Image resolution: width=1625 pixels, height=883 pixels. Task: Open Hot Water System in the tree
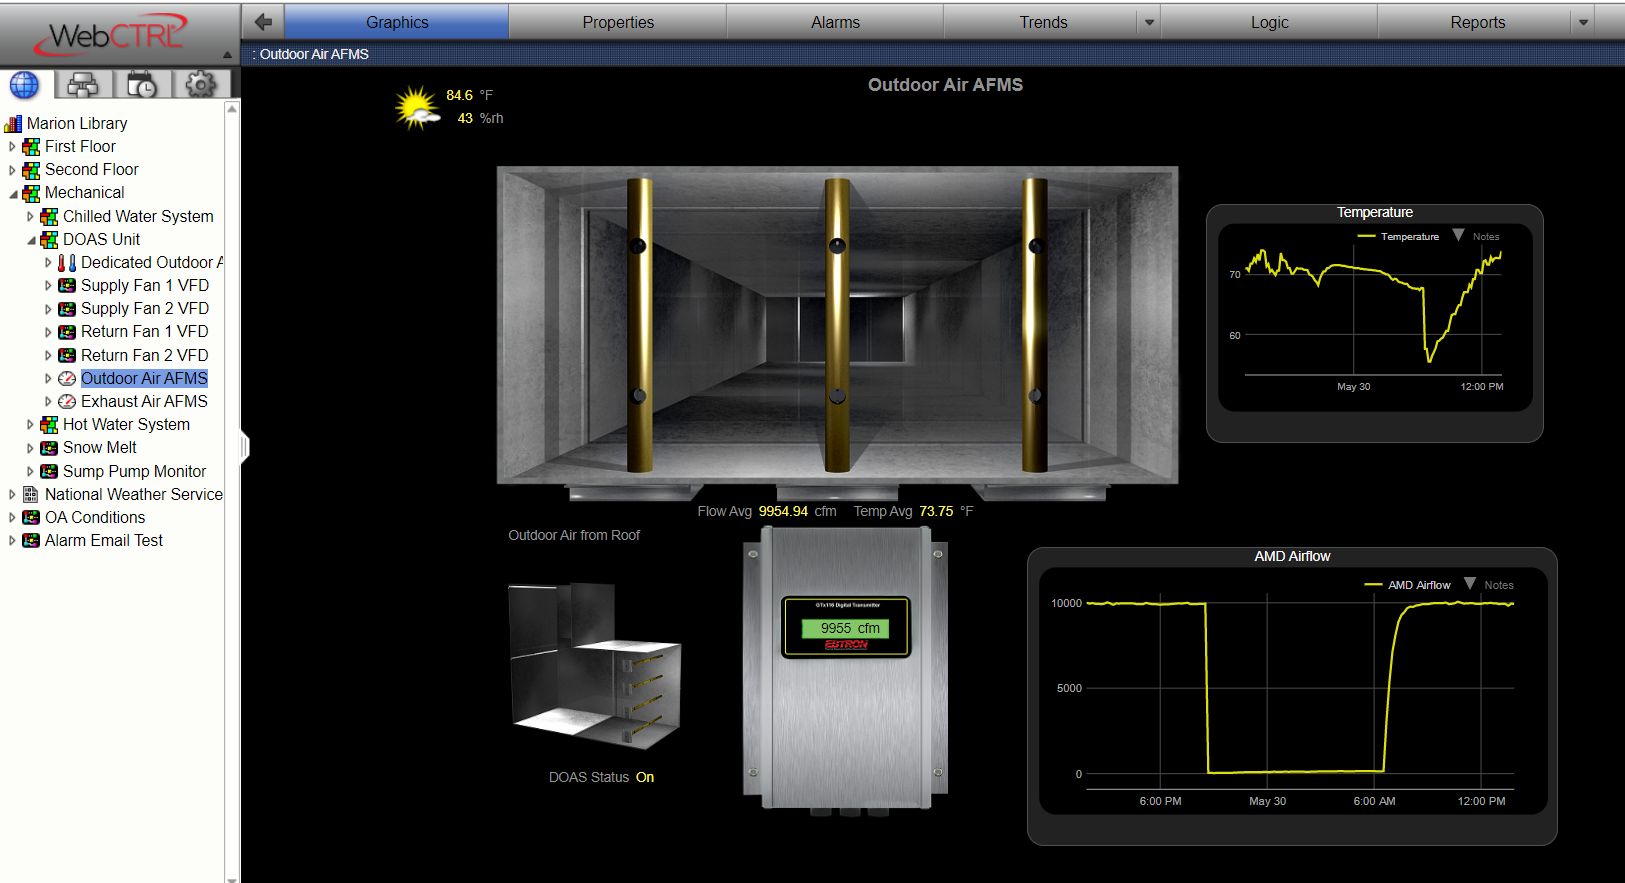(126, 425)
